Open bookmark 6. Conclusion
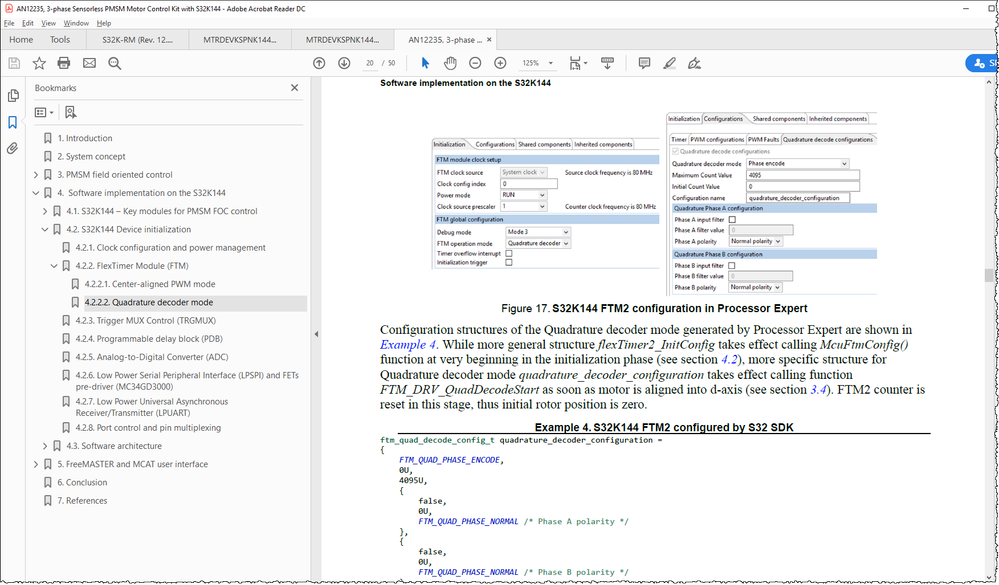The height and width of the screenshot is (585, 999). 82,483
